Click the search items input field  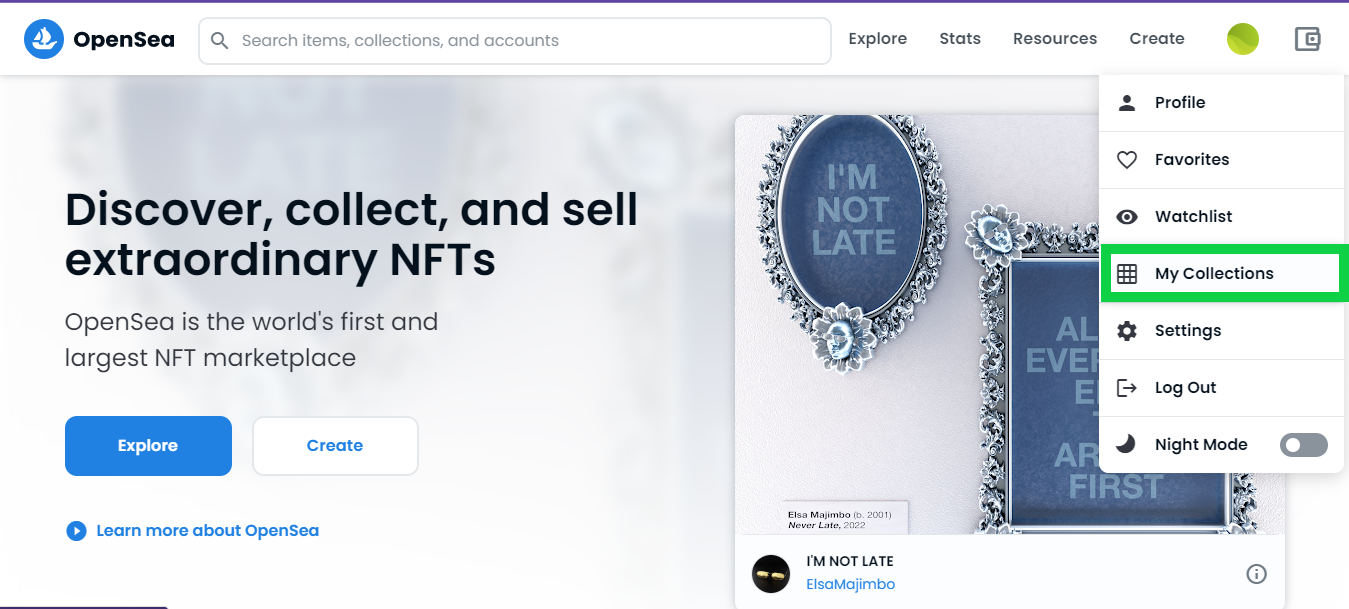point(530,41)
